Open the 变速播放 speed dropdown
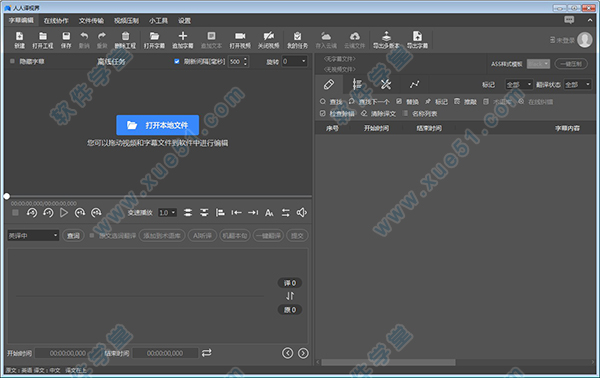This screenshot has width=600, height=378. pos(167,213)
